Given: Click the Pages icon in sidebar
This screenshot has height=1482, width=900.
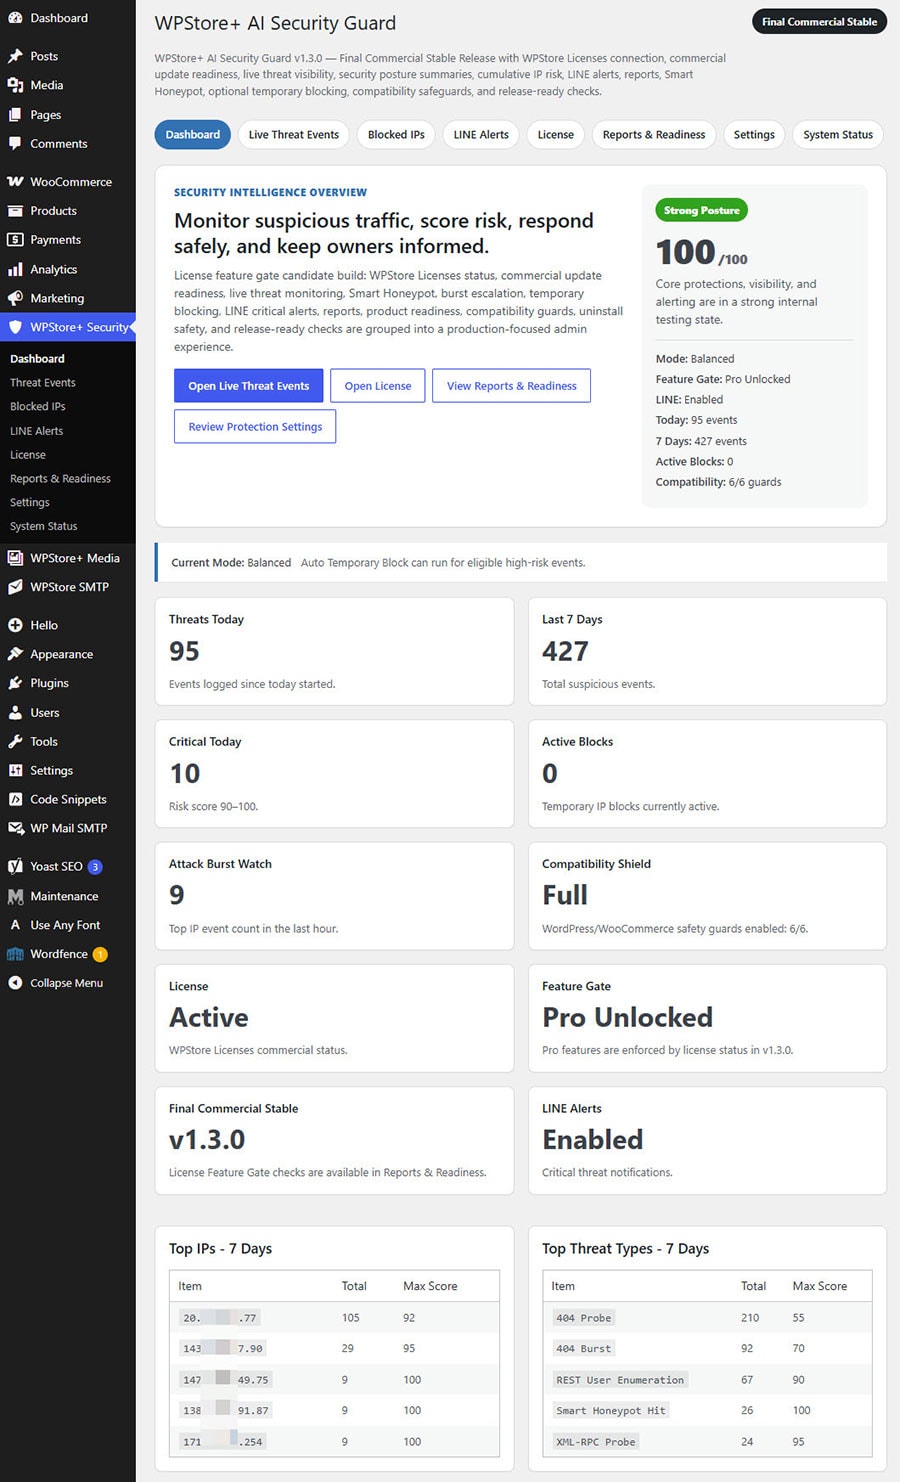Looking at the screenshot, I should point(15,115).
